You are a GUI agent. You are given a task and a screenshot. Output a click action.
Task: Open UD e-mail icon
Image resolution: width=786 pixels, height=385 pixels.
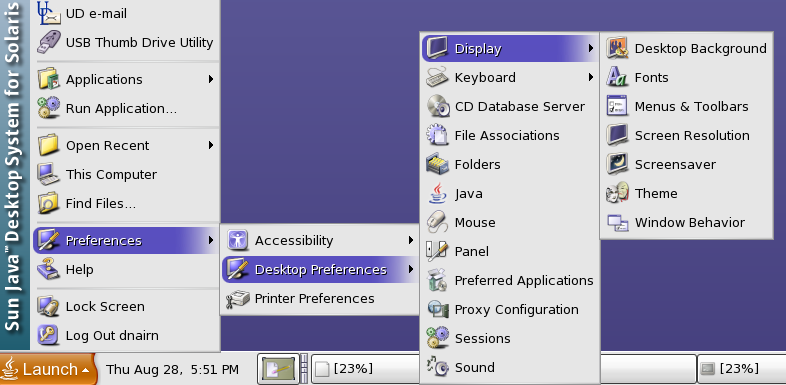click(x=49, y=13)
